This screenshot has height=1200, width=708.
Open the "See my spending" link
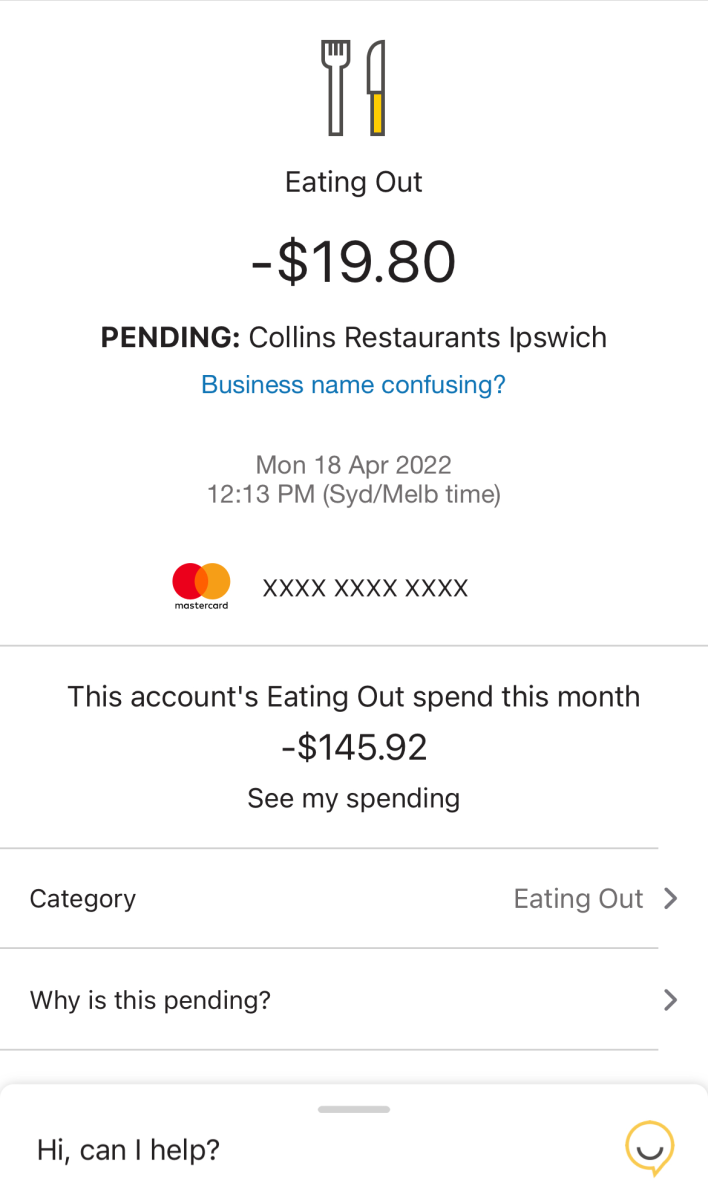tap(353, 798)
